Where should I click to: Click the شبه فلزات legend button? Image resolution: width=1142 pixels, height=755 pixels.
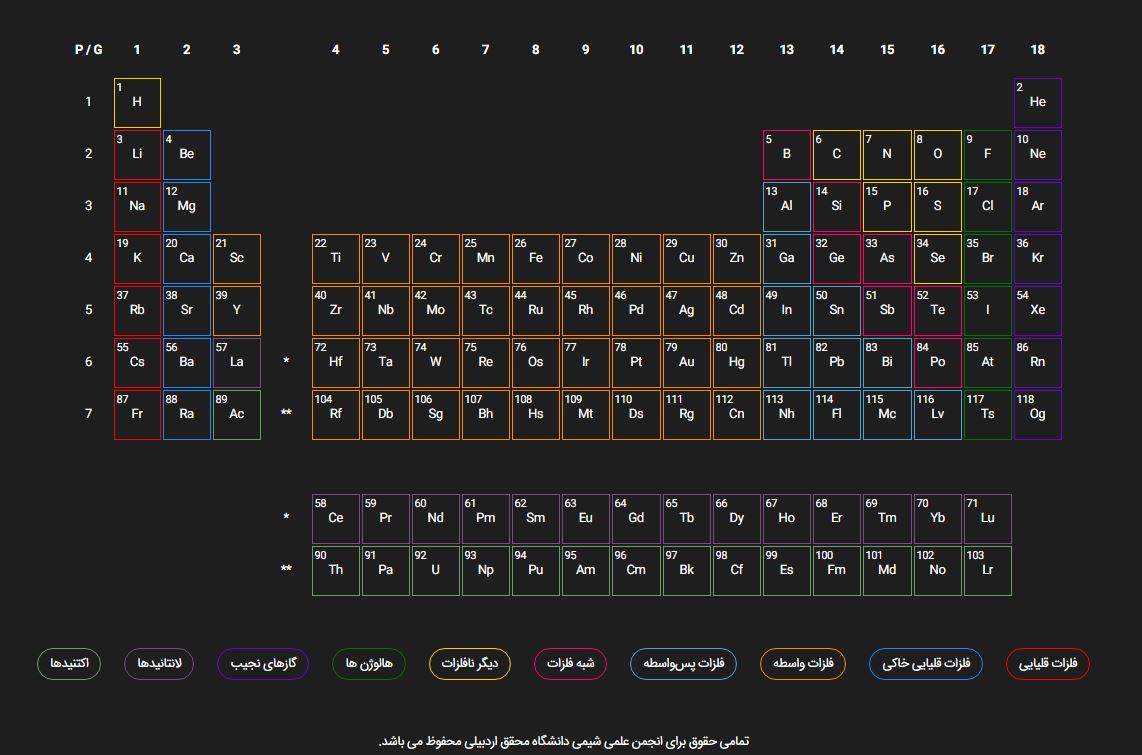(570, 663)
